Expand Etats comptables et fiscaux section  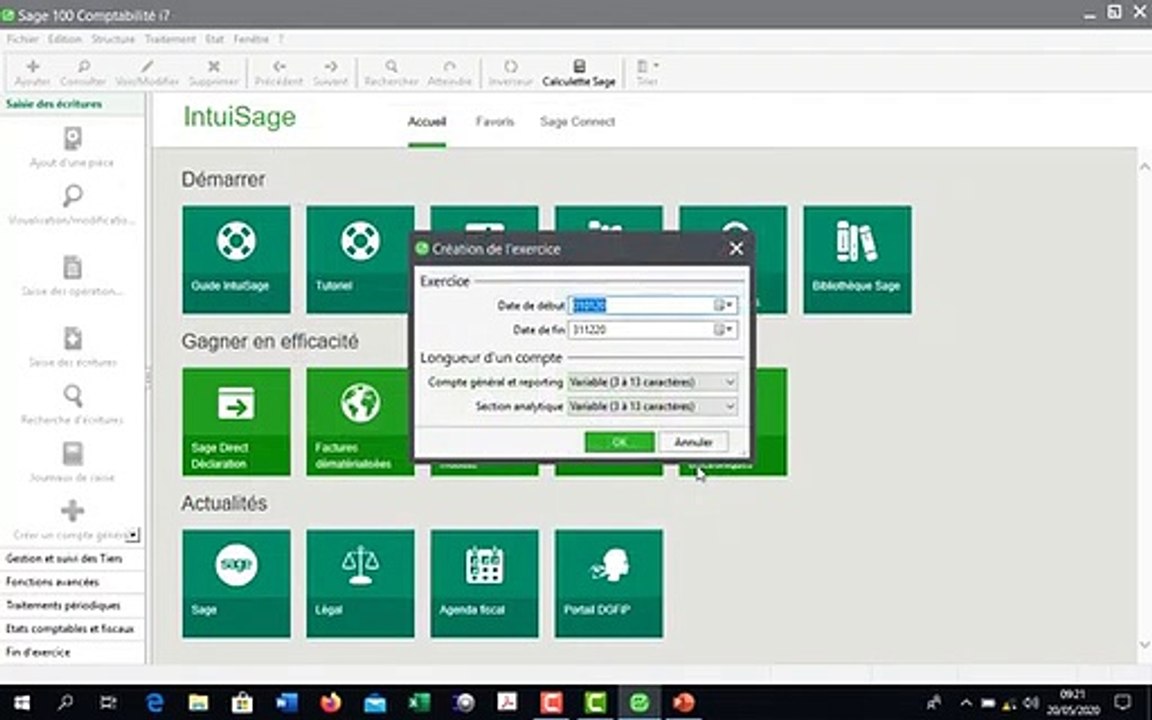tap(72, 629)
